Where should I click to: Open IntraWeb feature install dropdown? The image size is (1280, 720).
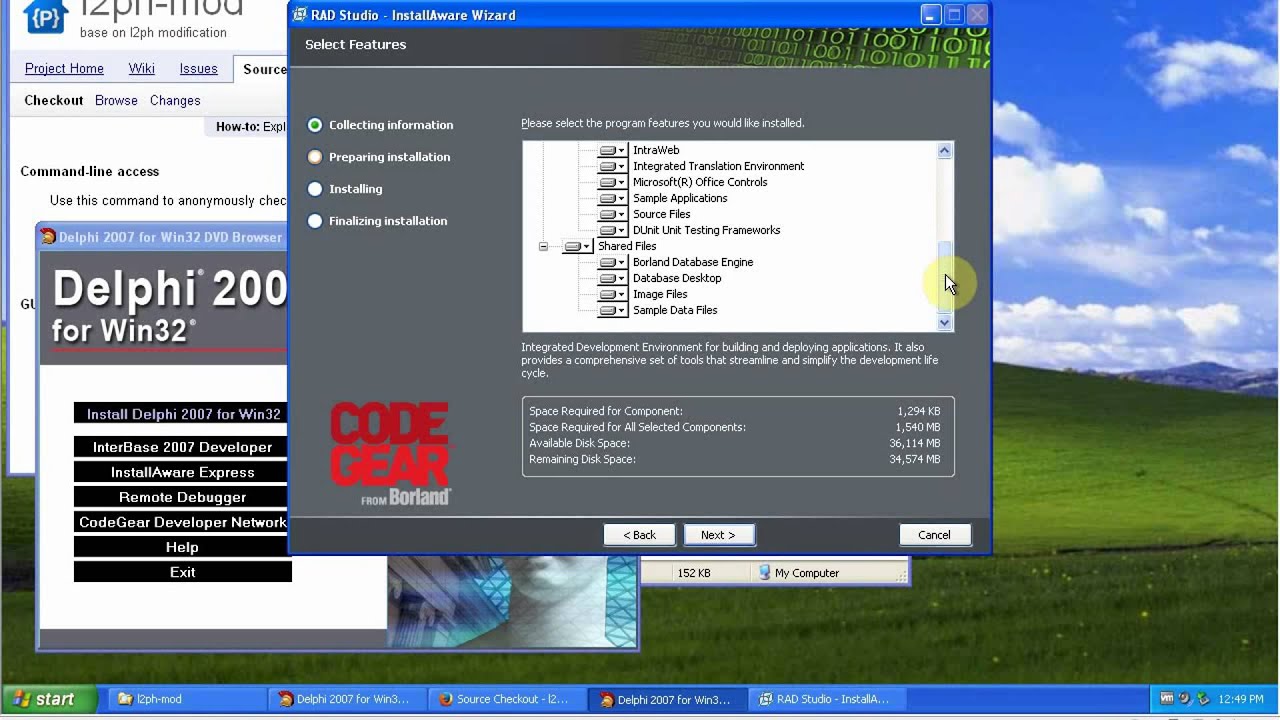tap(612, 150)
